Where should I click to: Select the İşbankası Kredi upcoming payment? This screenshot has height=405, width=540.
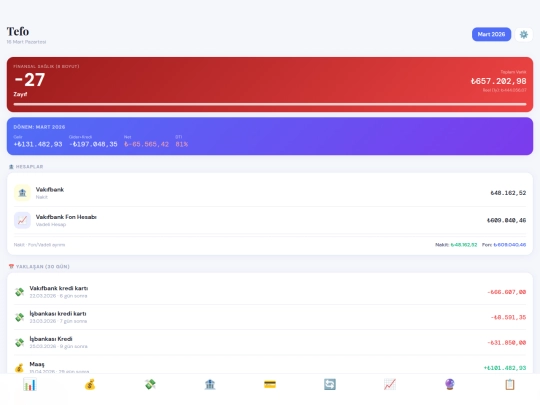coord(270,342)
